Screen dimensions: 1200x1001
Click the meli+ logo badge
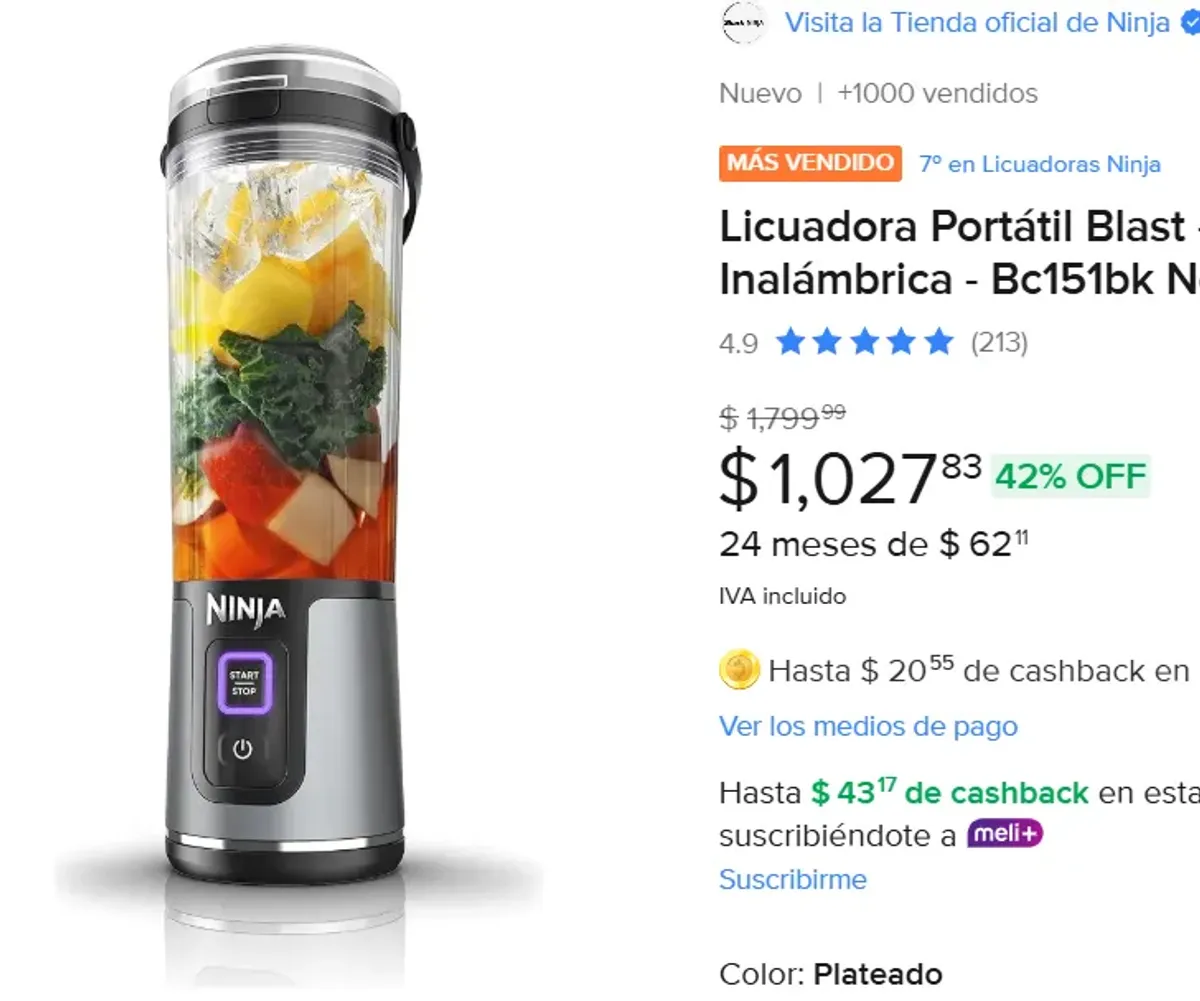(x=1005, y=833)
